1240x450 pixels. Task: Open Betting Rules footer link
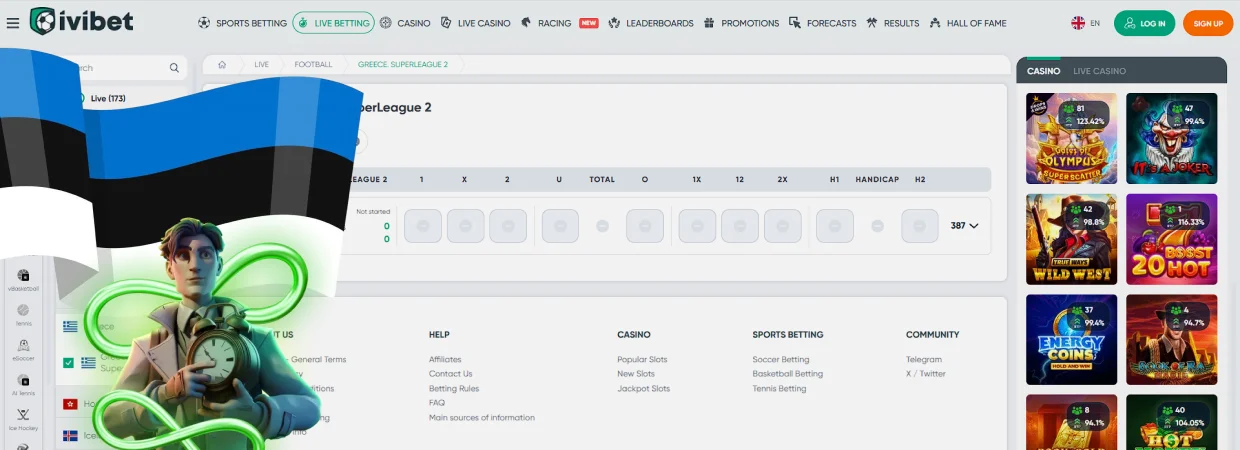click(454, 388)
